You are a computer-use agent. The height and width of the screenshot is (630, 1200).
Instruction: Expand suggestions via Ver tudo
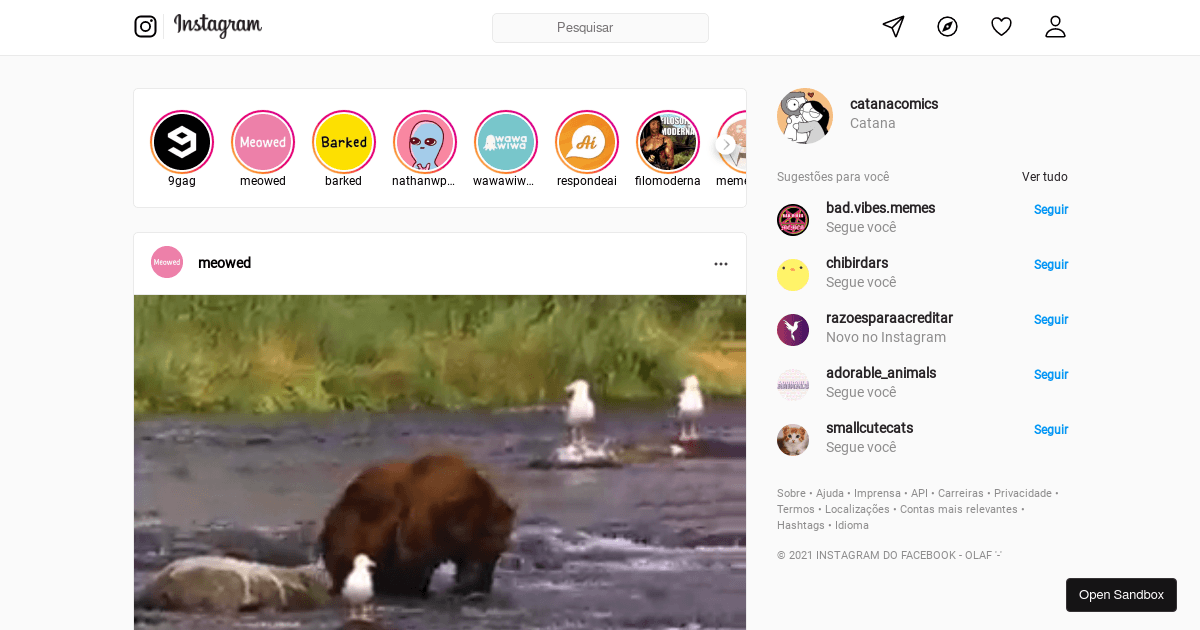click(x=1044, y=176)
